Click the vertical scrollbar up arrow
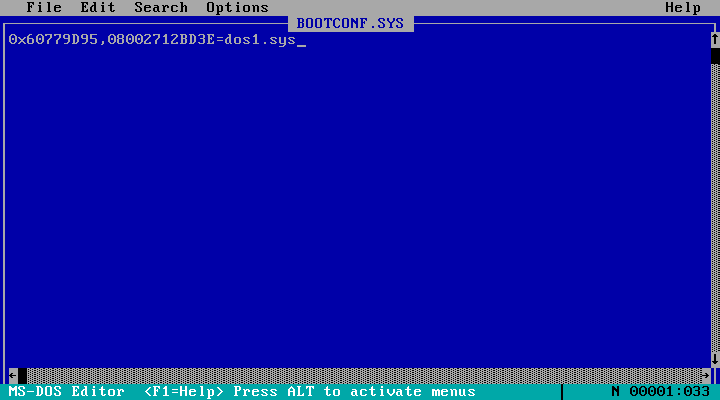This screenshot has width=720, height=400. pos(715,39)
